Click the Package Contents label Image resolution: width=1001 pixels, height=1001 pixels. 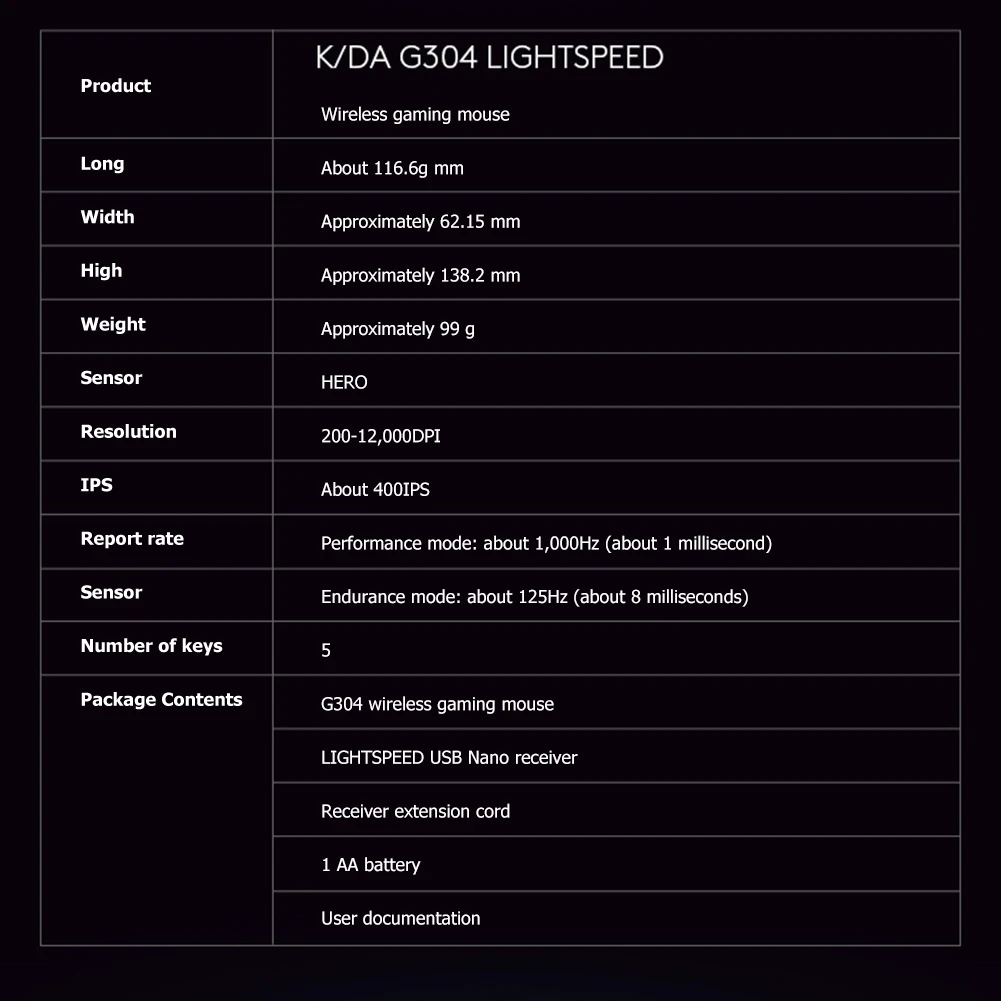point(162,700)
